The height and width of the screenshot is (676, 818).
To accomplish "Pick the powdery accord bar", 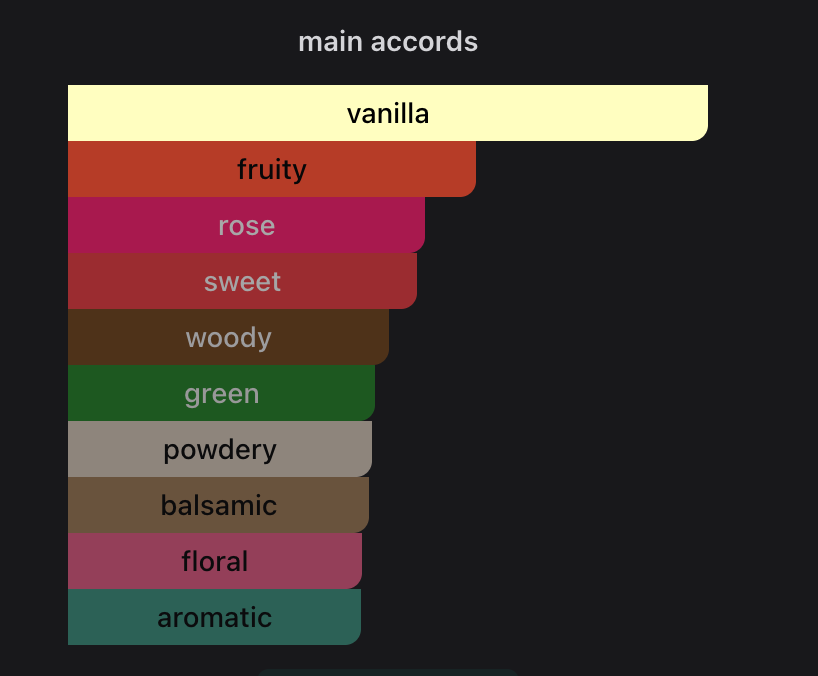I will 220,449.
